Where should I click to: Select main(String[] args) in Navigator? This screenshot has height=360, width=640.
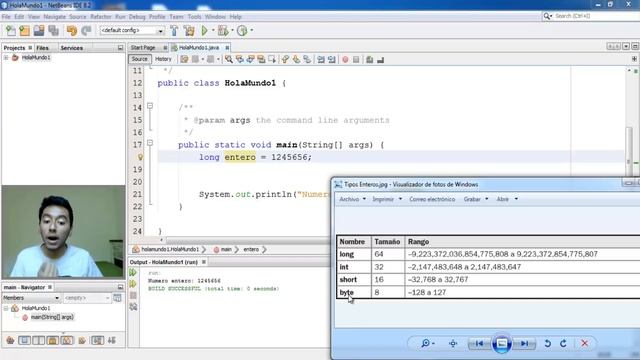pos(52,317)
